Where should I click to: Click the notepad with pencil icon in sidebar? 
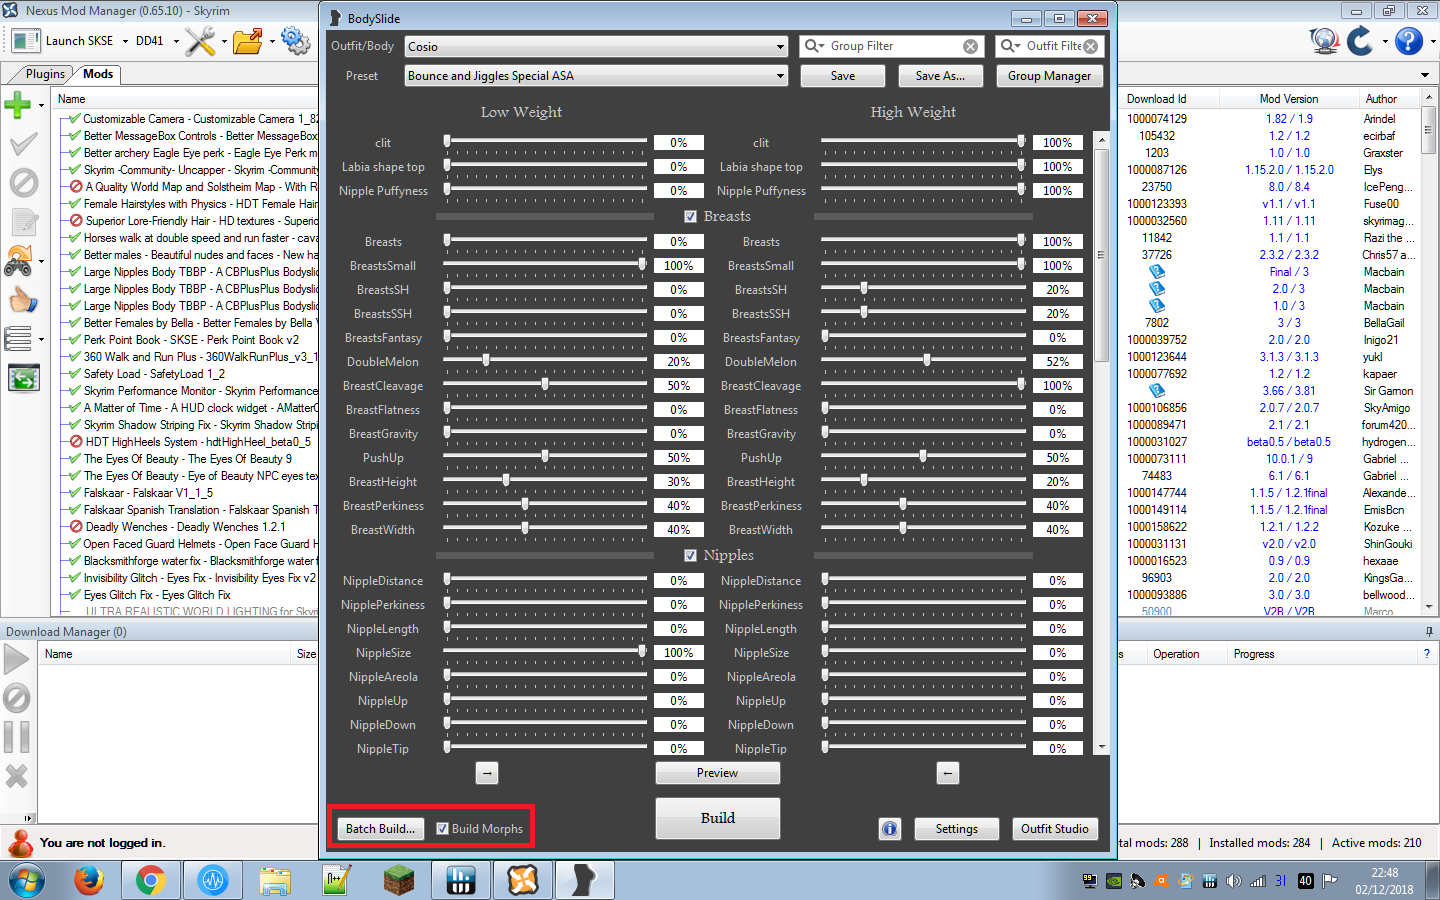click(23, 222)
